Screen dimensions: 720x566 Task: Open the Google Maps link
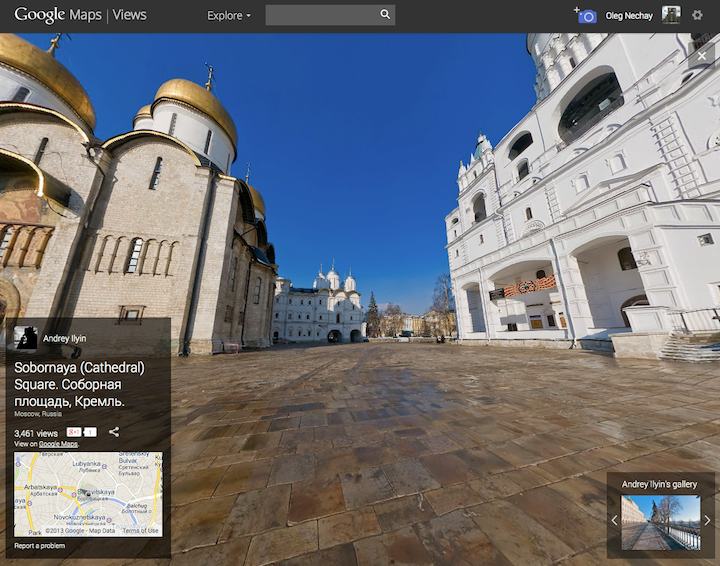click(x=58, y=444)
